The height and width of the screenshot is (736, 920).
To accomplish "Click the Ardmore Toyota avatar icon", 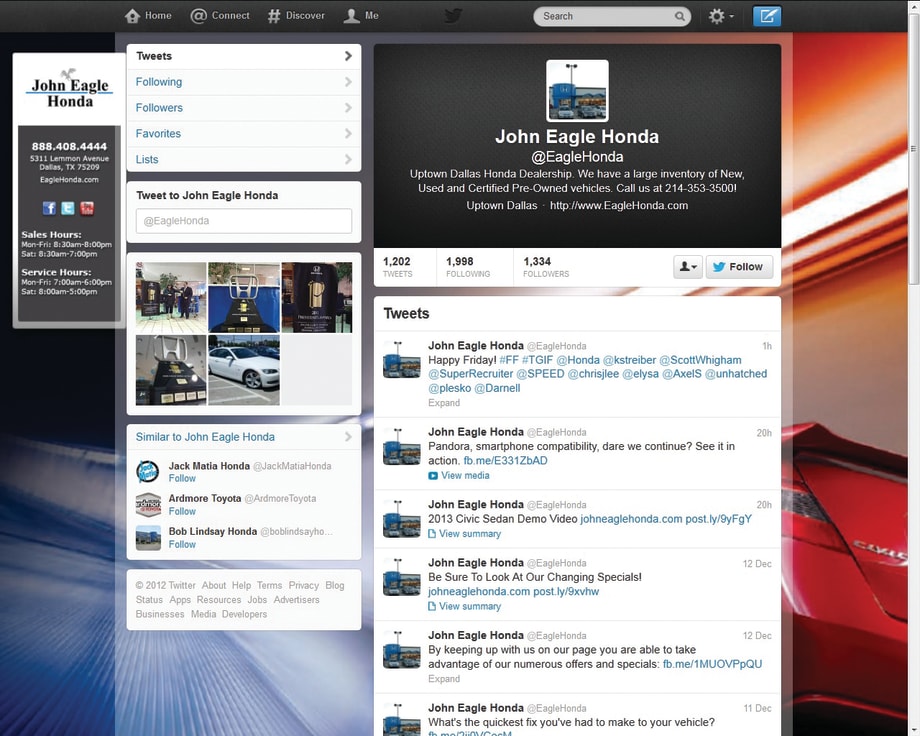I will (x=148, y=505).
